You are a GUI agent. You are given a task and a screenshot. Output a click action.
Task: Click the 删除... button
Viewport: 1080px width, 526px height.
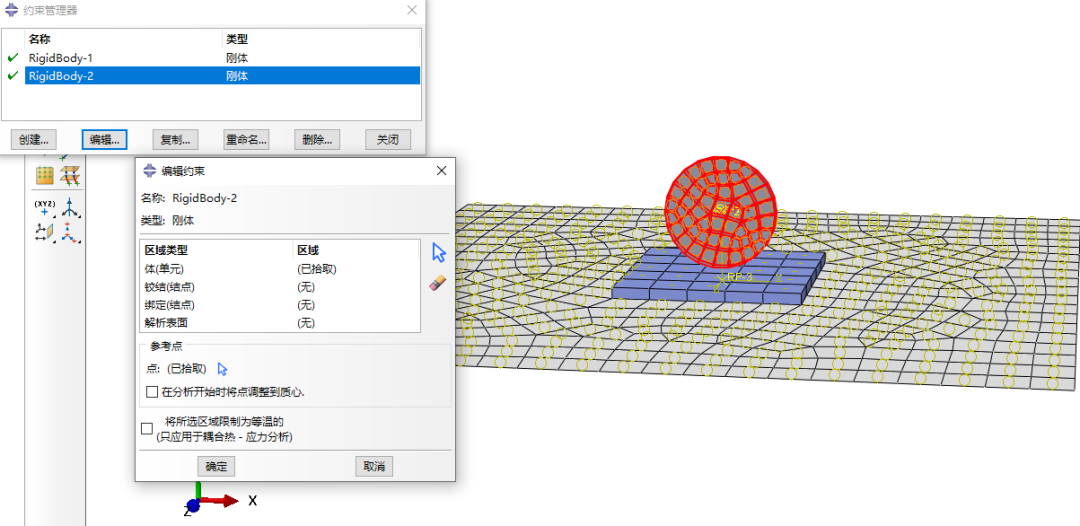pos(317,140)
